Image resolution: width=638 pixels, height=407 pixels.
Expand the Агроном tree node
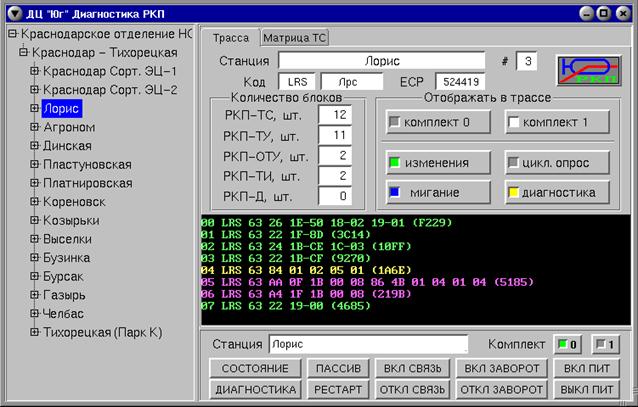[35, 127]
